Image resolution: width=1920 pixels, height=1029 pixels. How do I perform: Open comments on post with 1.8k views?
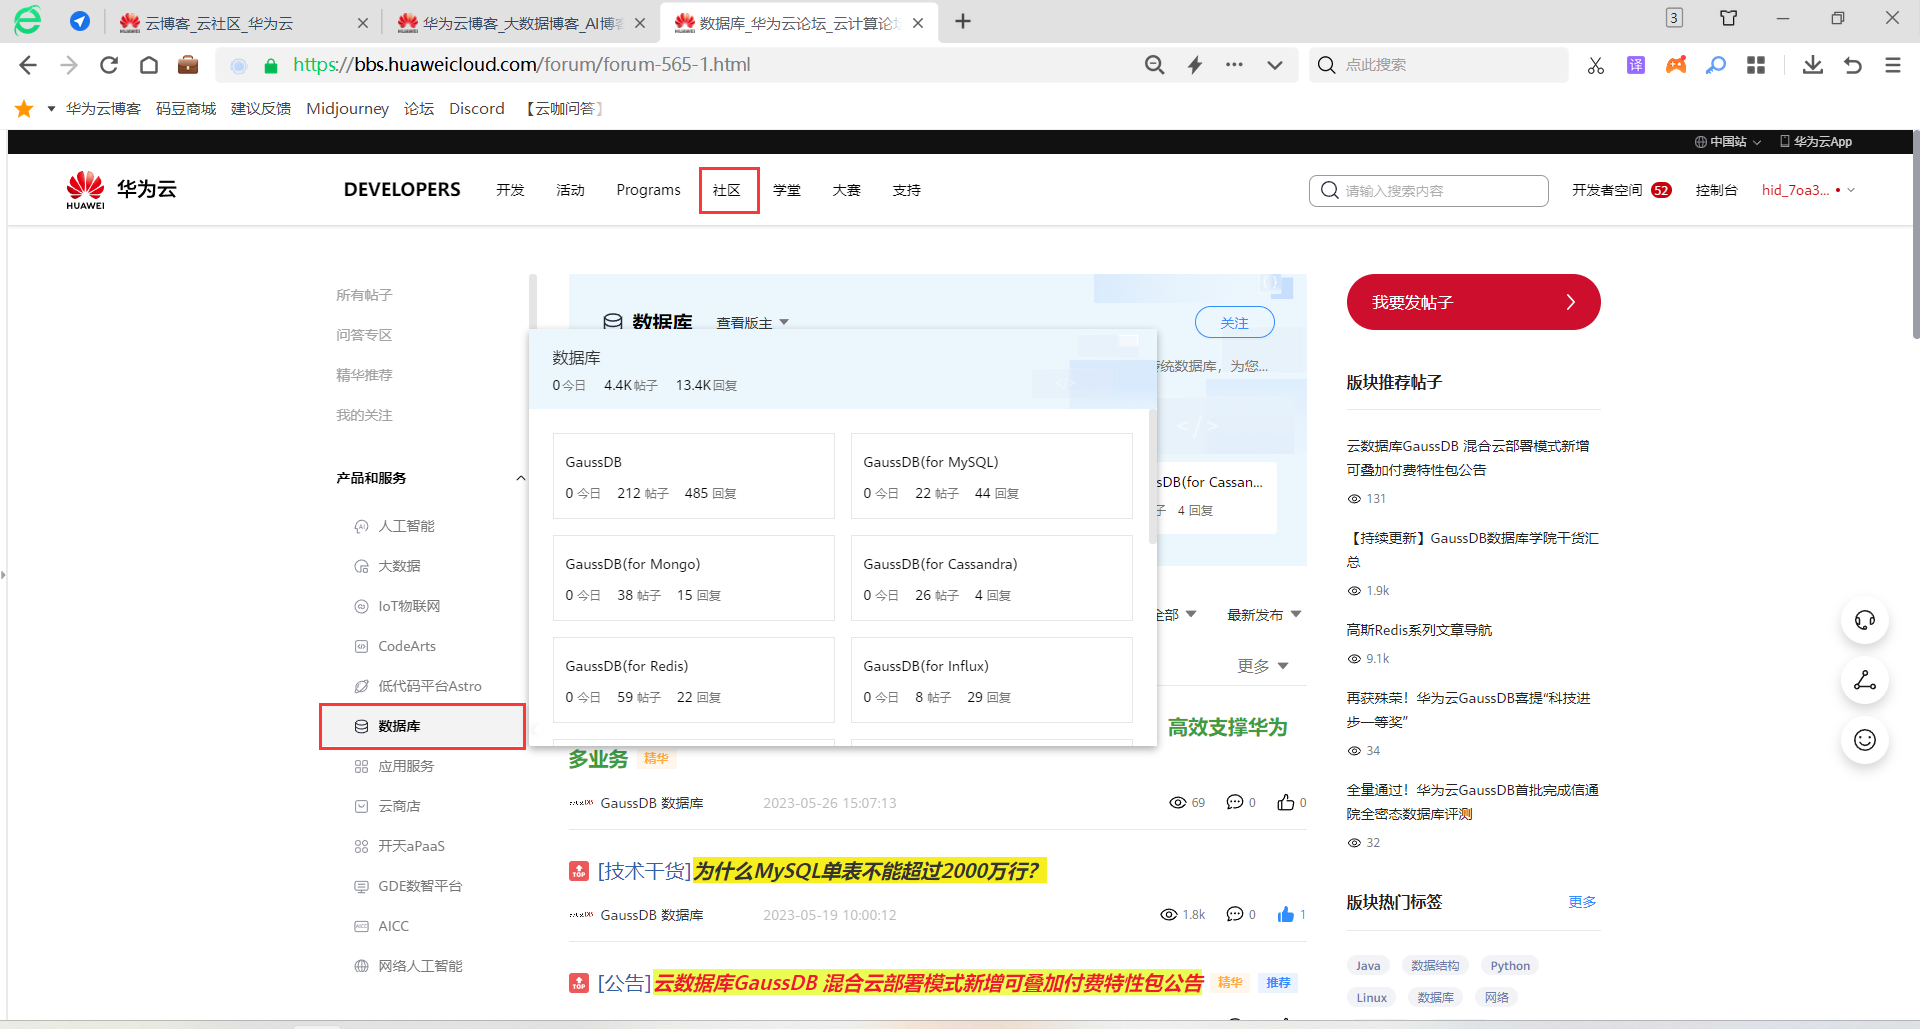coord(1235,914)
